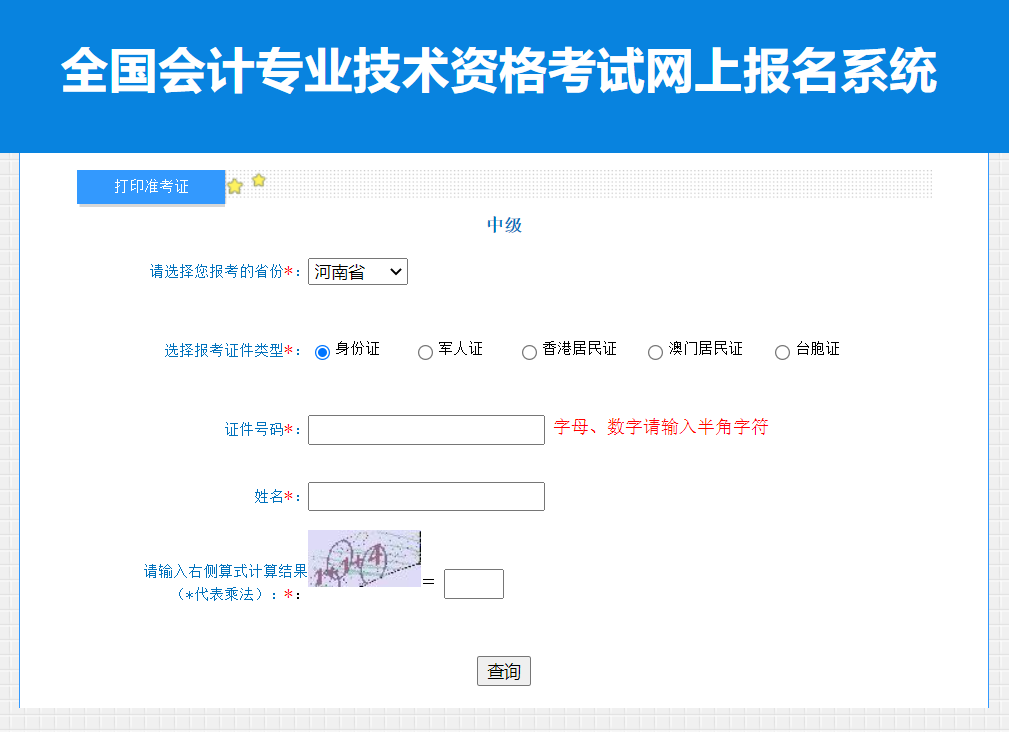The width and height of the screenshot is (1009, 732).
Task: Click inside the 姓名 input field
Action: click(x=426, y=496)
